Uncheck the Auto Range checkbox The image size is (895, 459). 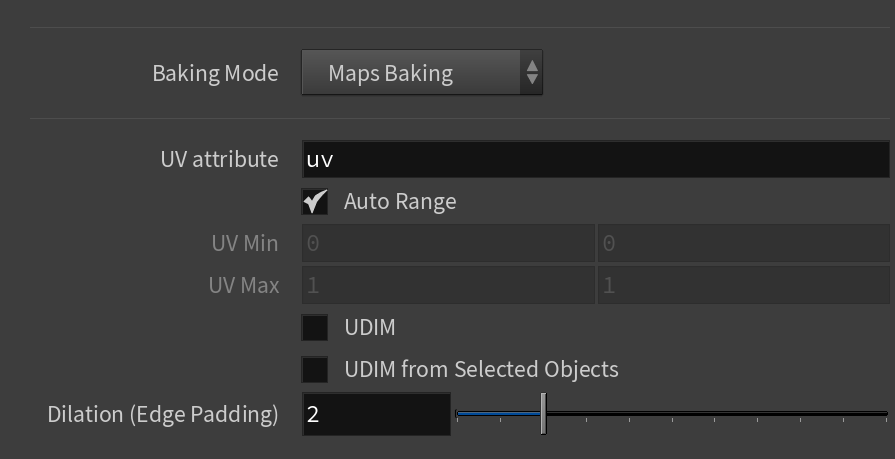click(315, 202)
